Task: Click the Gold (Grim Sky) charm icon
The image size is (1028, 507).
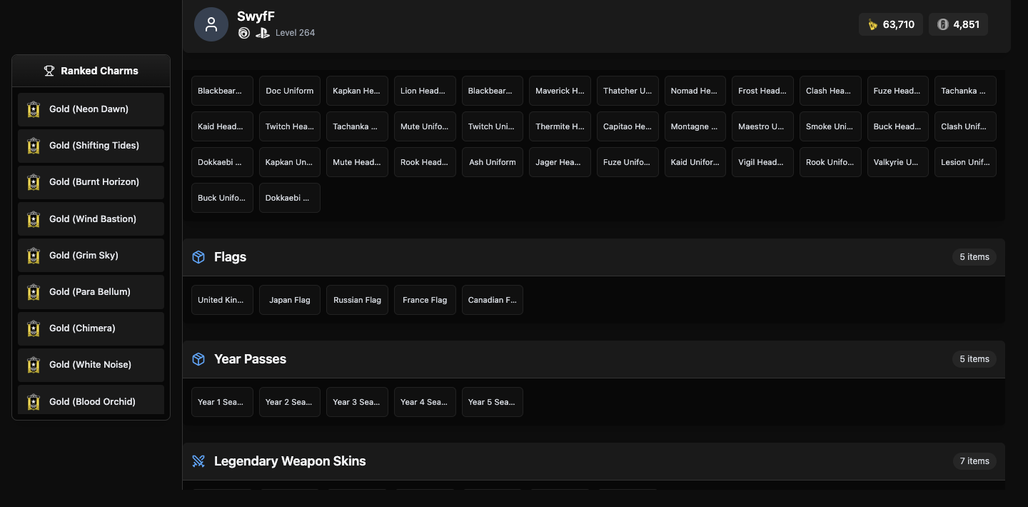Action: 33,255
